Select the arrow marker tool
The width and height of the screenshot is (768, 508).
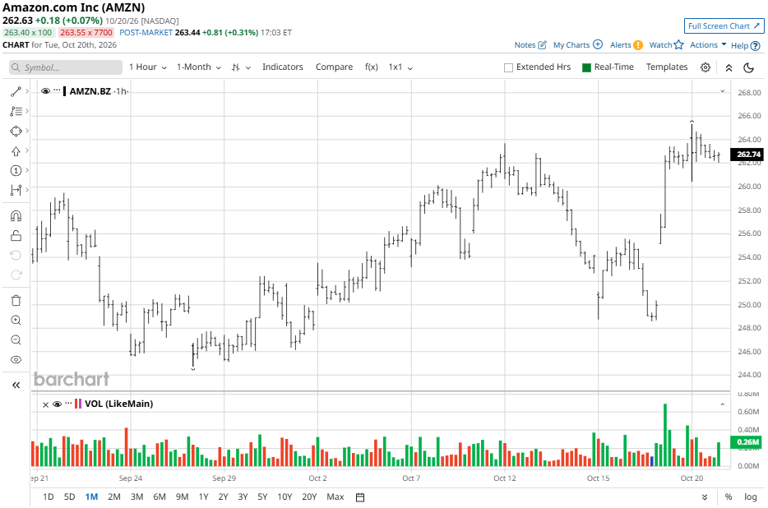point(16,151)
